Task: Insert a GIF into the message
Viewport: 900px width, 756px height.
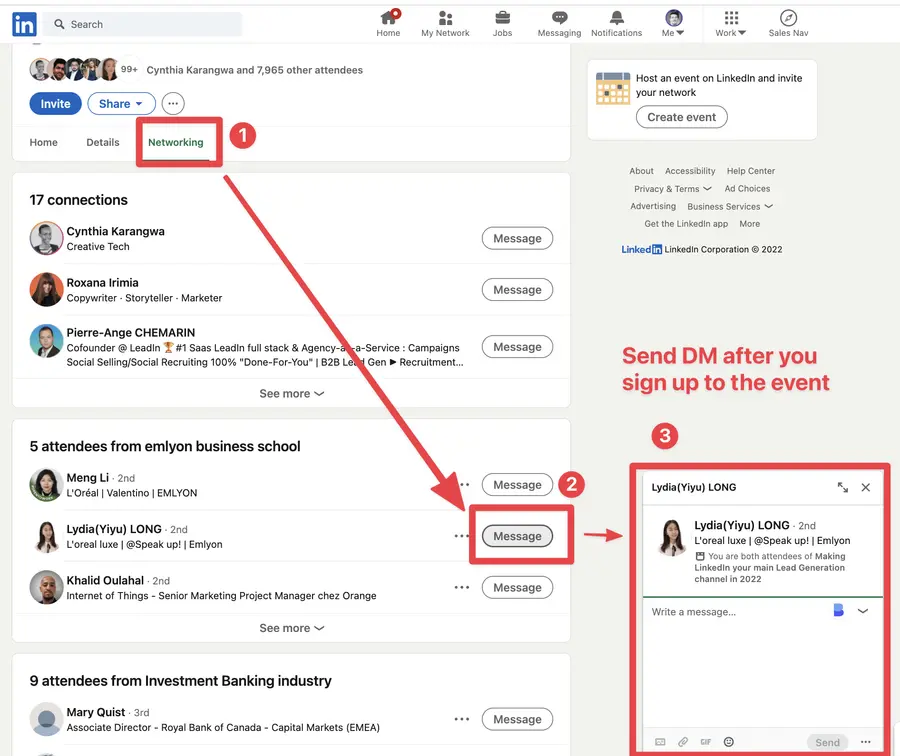Action: coord(705,742)
